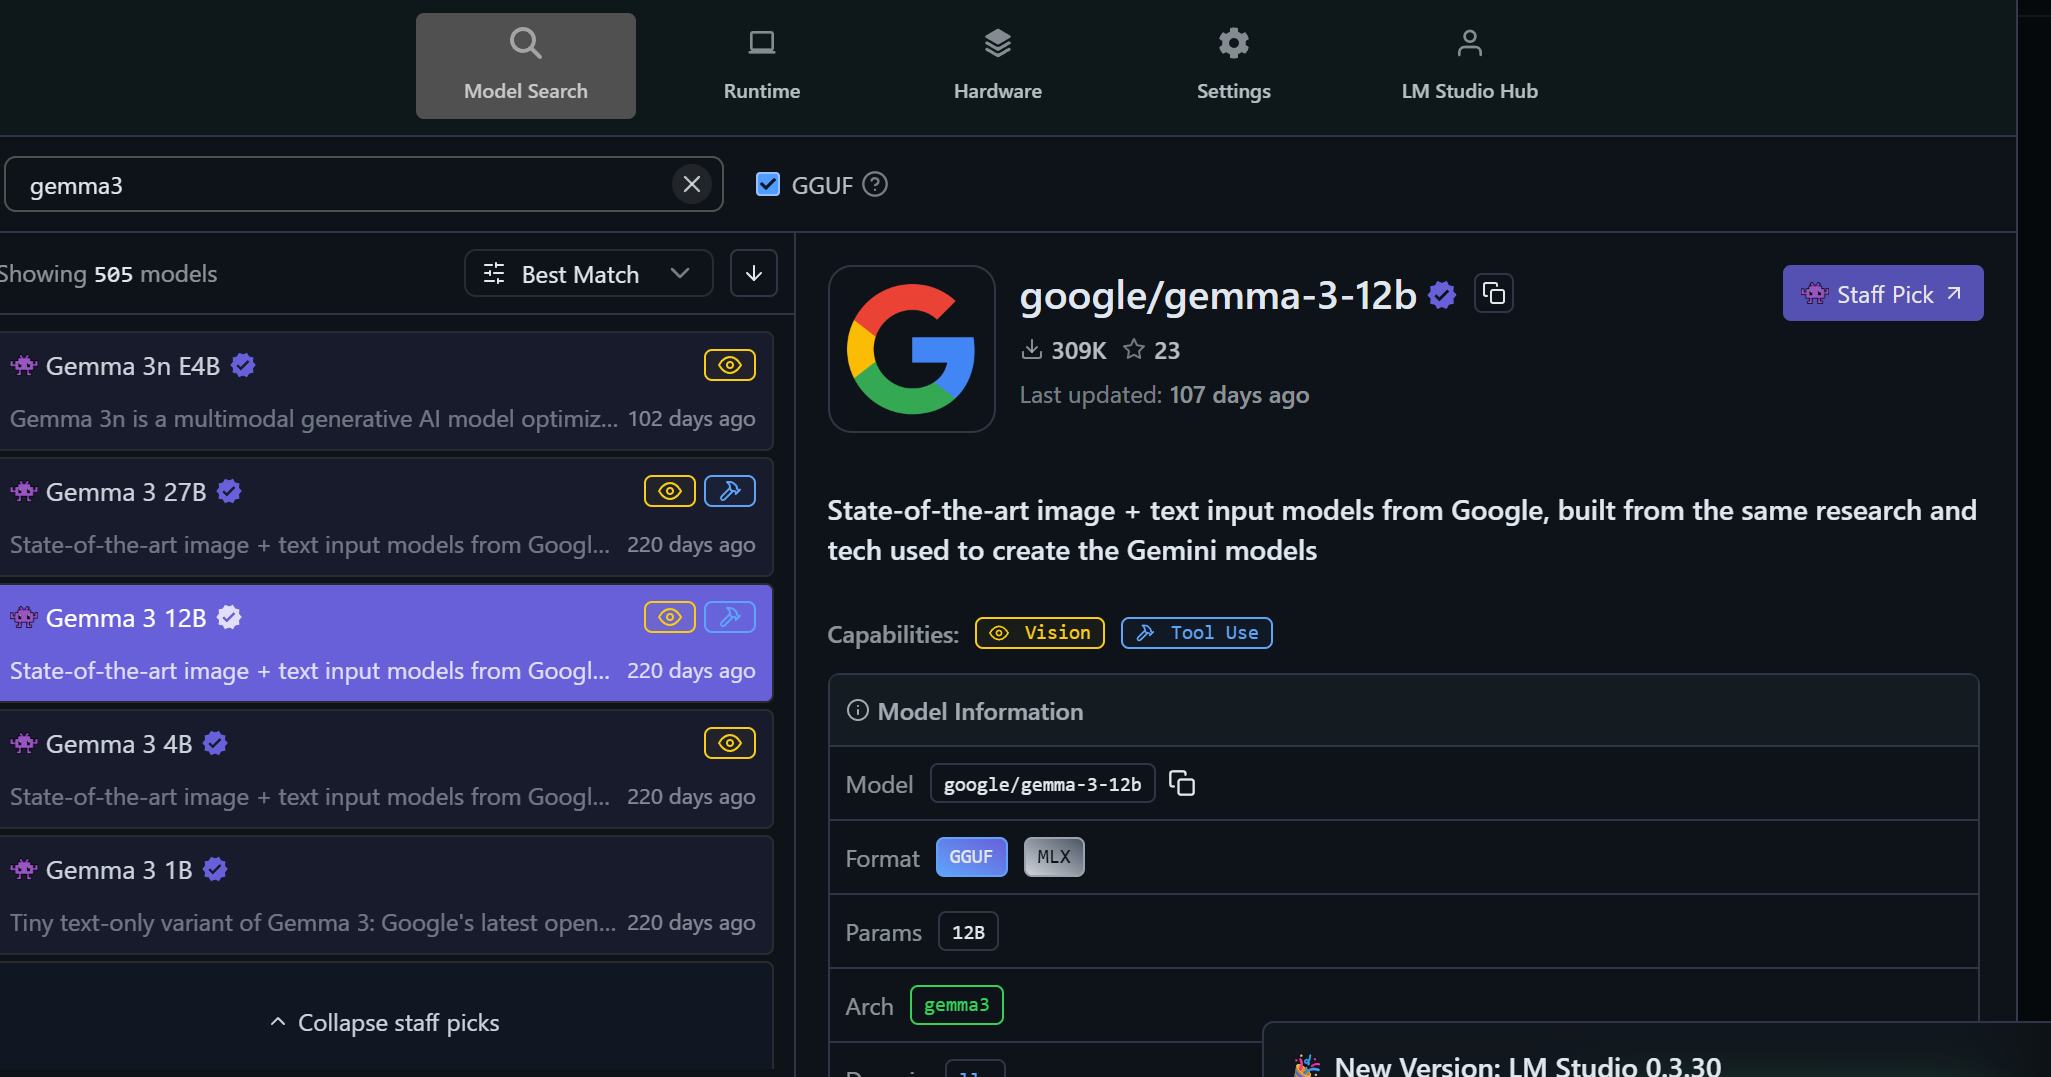Image resolution: width=2051 pixels, height=1077 pixels.
Task: Open the Runtime tab
Action: click(x=761, y=66)
